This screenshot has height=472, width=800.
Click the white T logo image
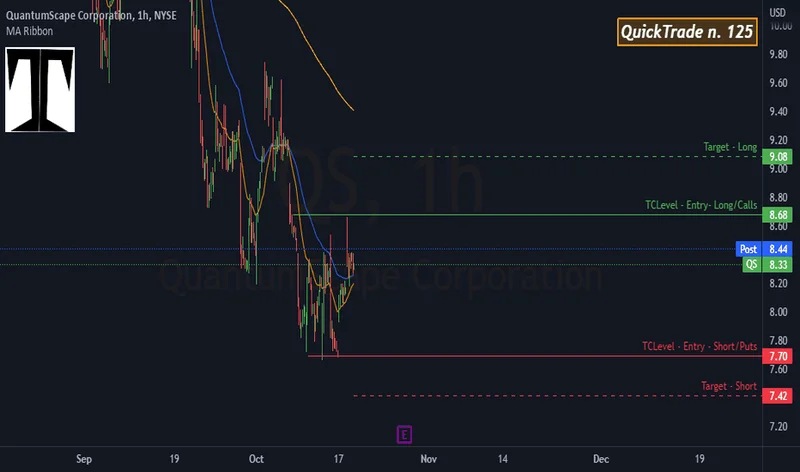[41, 90]
